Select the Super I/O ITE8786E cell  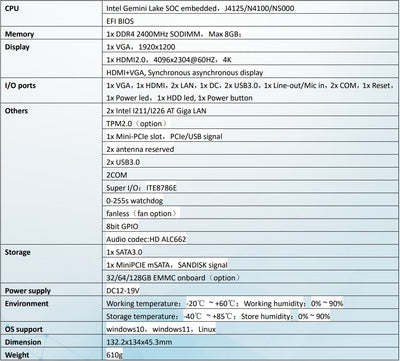pos(250,188)
